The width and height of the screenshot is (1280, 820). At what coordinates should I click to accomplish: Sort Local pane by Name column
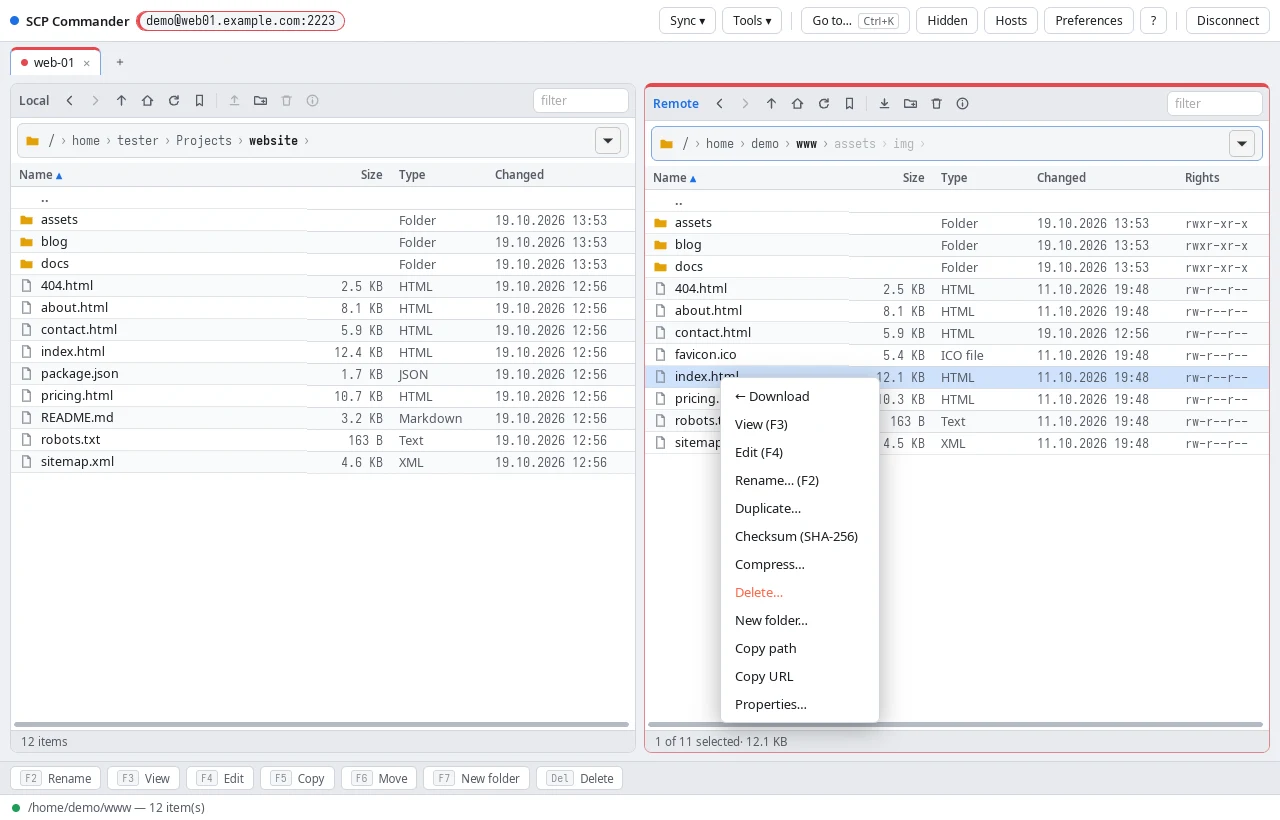coord(41,174)
